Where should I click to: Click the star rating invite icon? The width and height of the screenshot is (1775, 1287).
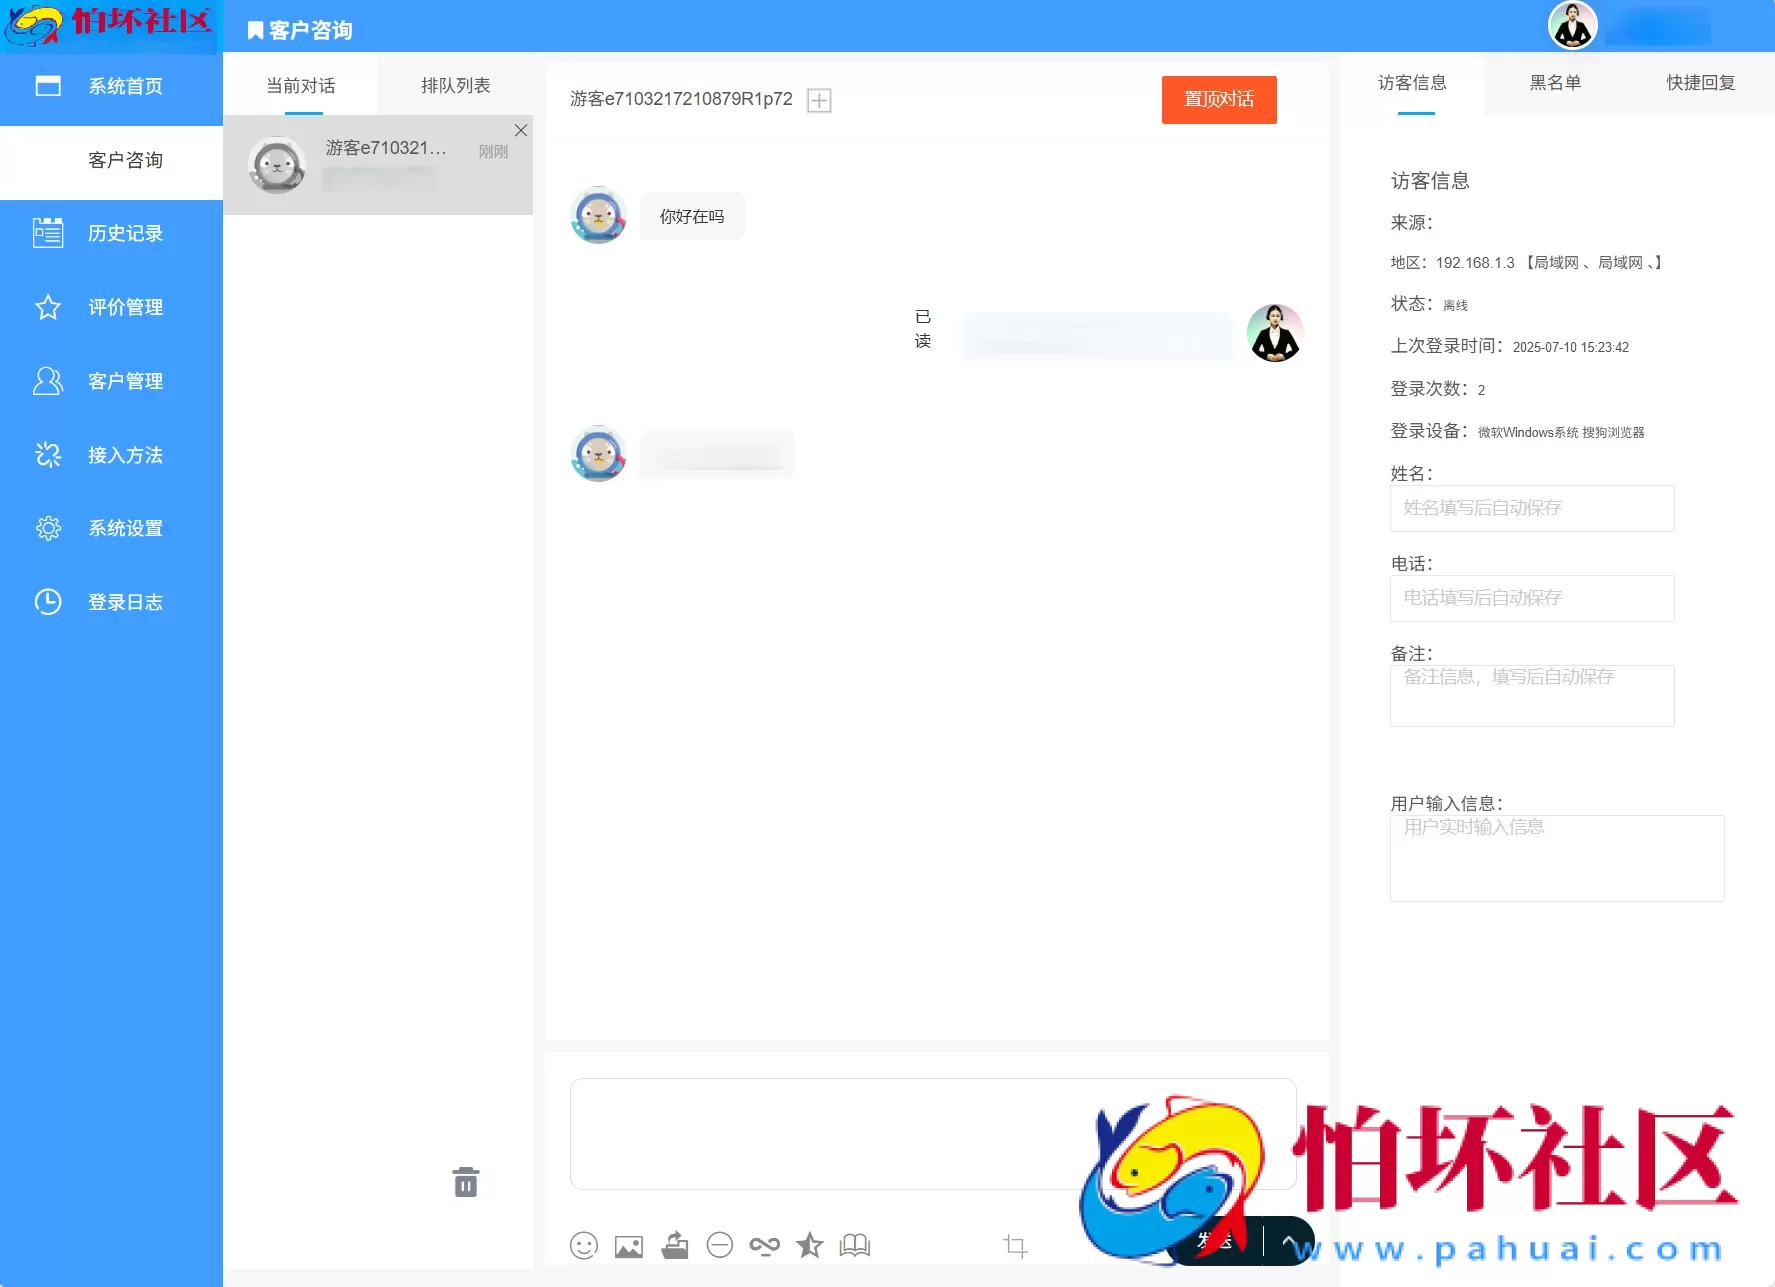(809, 1245)
